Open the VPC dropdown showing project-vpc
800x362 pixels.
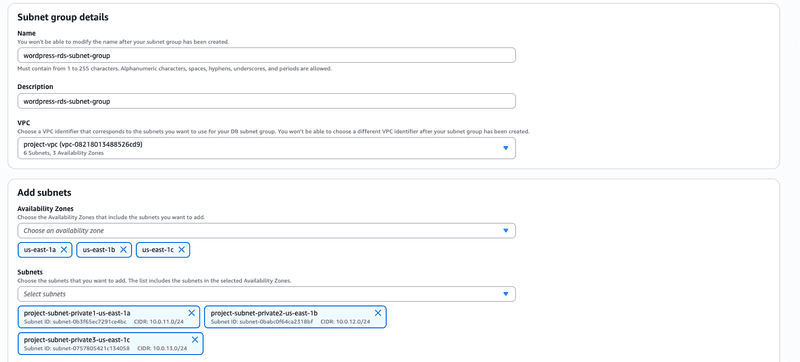click(266, 148)
